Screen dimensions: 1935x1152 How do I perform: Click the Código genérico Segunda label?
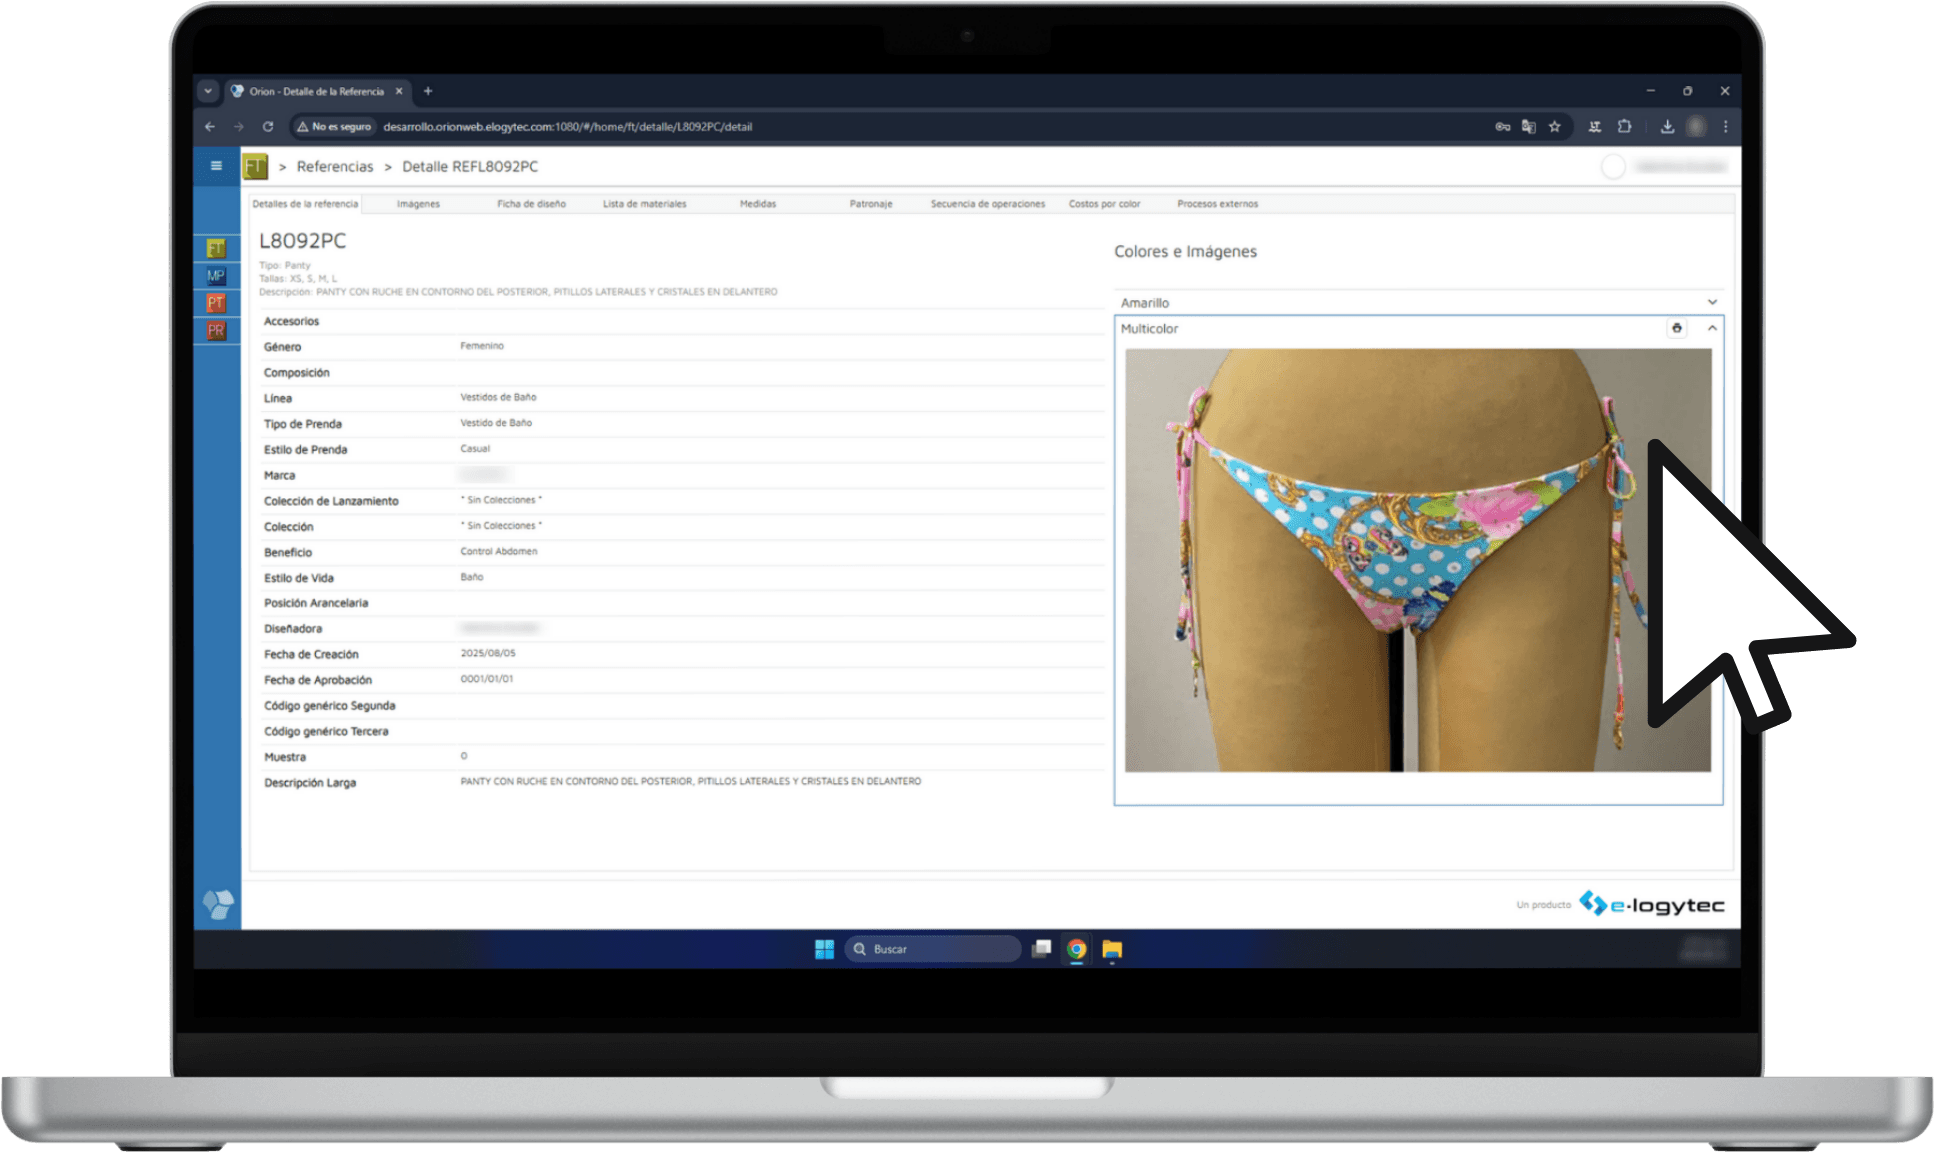coord(330,706)
